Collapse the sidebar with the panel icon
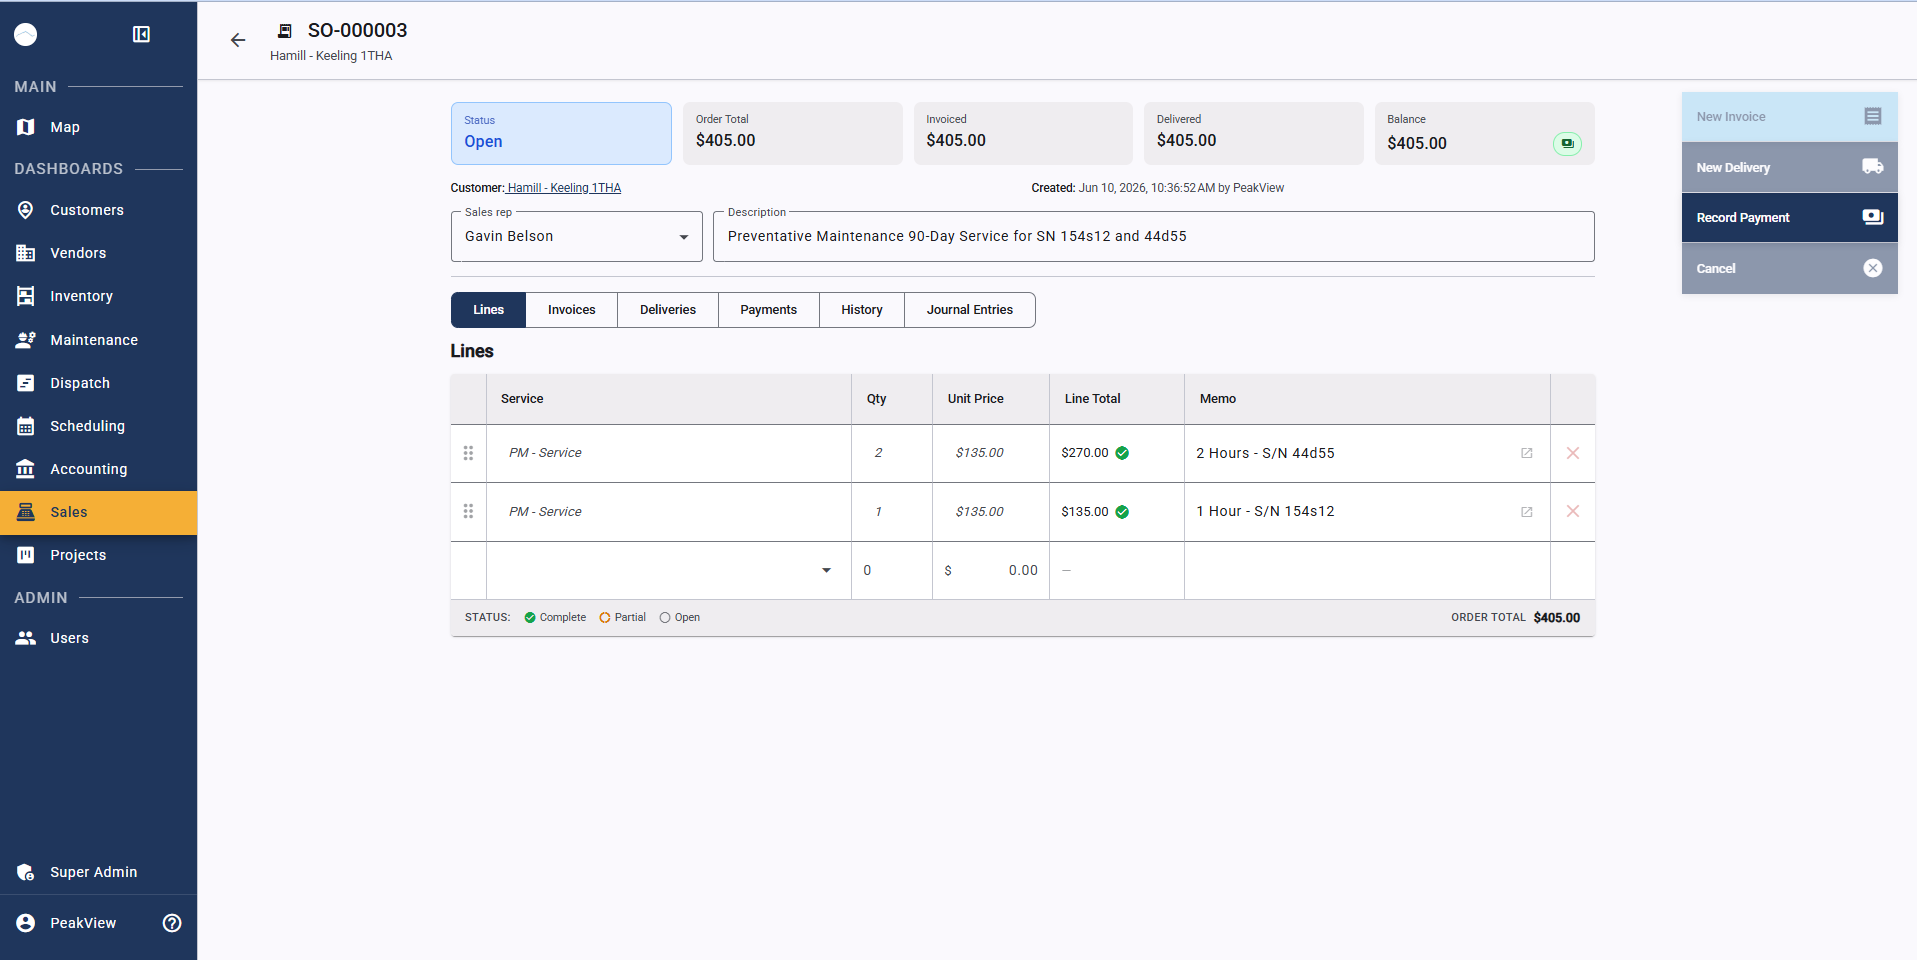This screenshot has height=960, width=1917. [x=141, y=35]
